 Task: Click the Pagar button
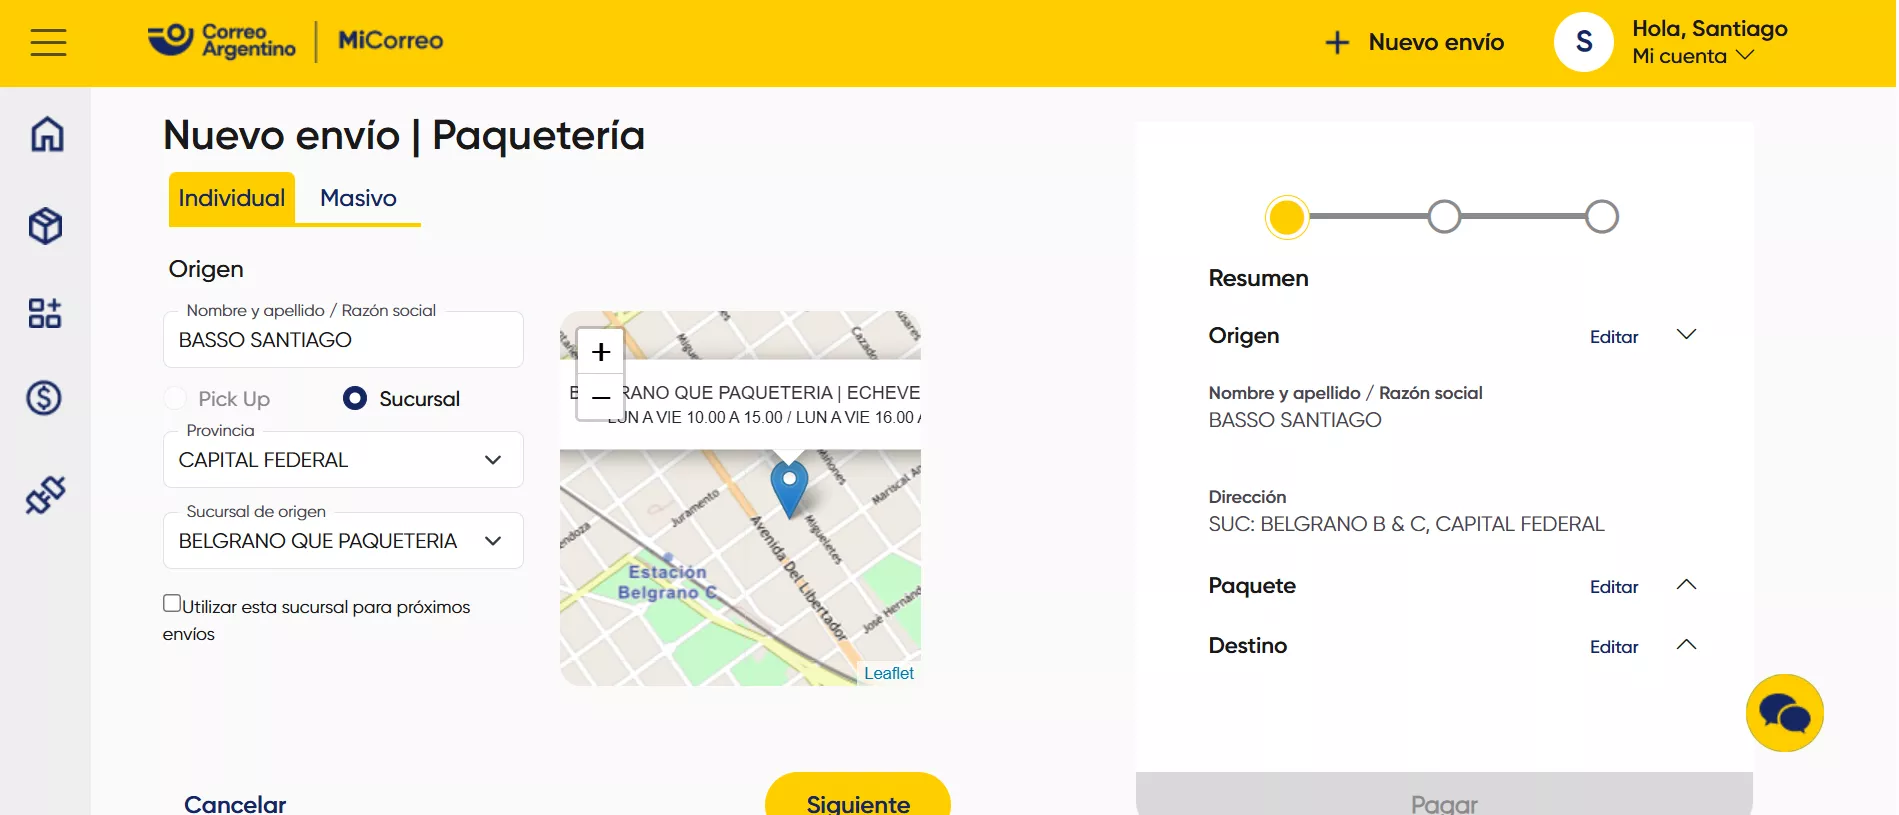point(1444,794)
